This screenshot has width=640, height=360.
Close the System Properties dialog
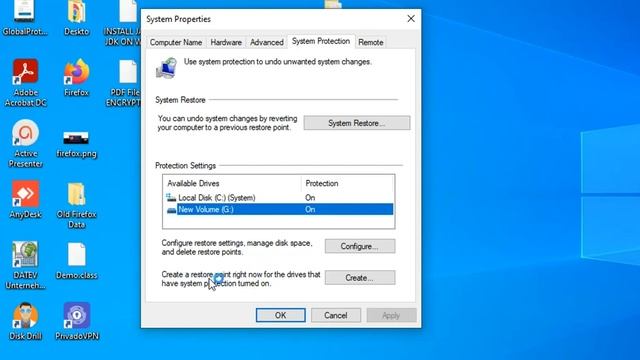point(411,19)
